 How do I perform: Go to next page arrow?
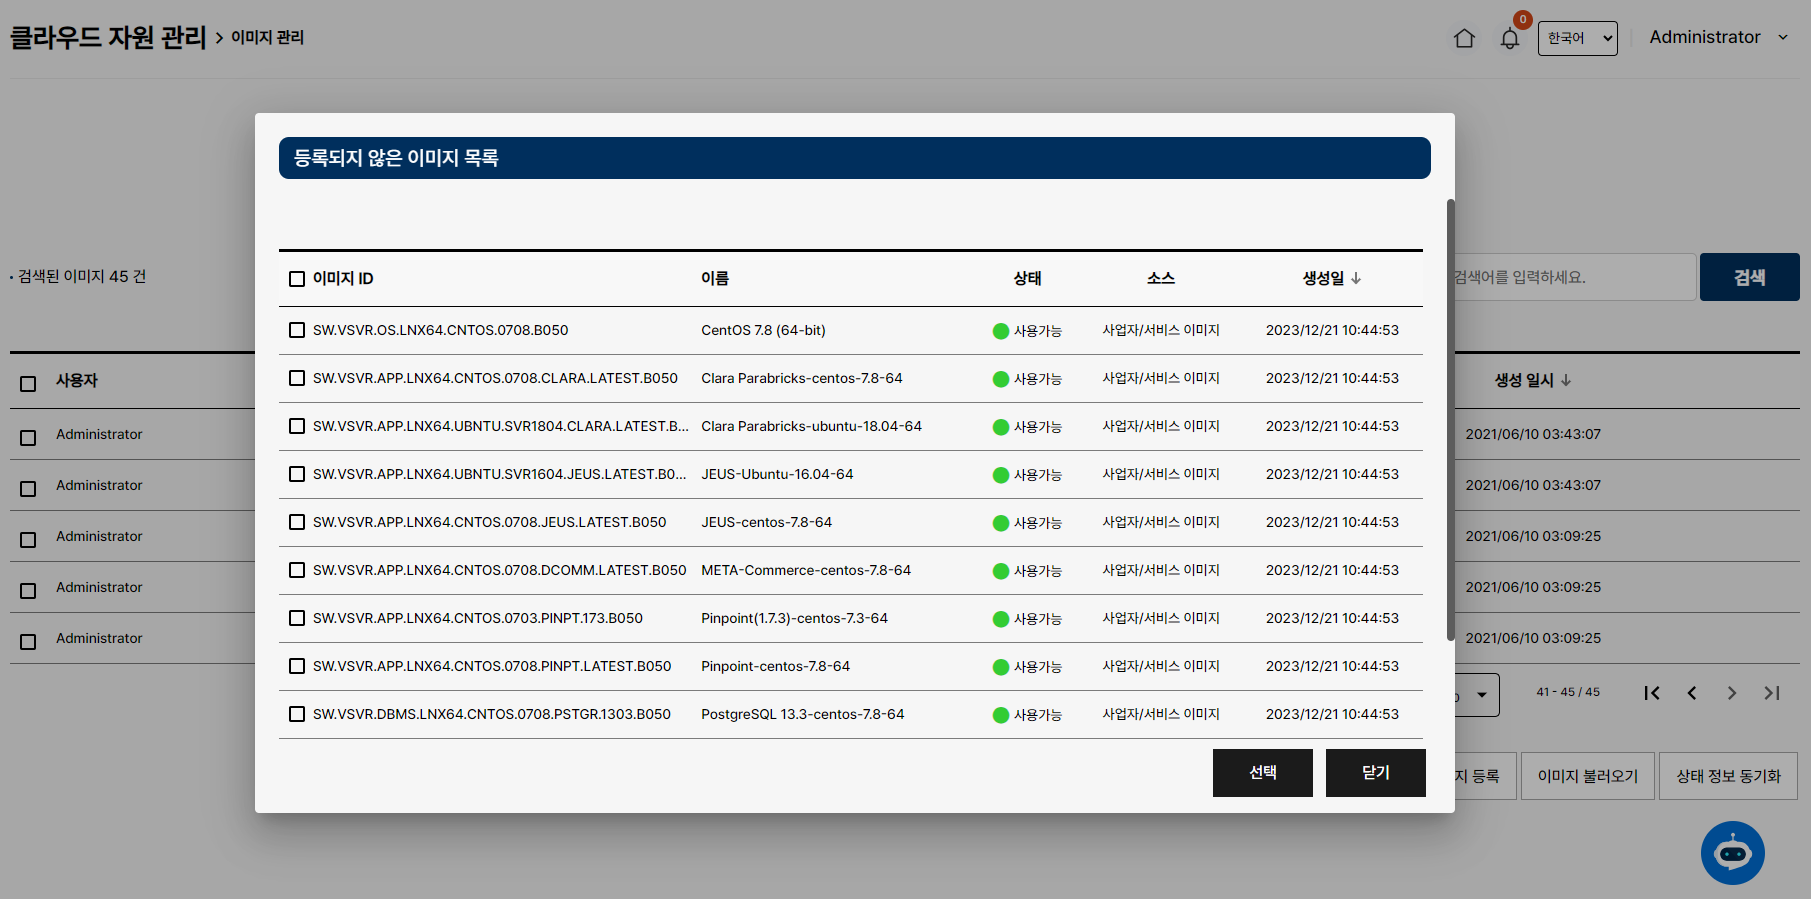[1732, 693]
